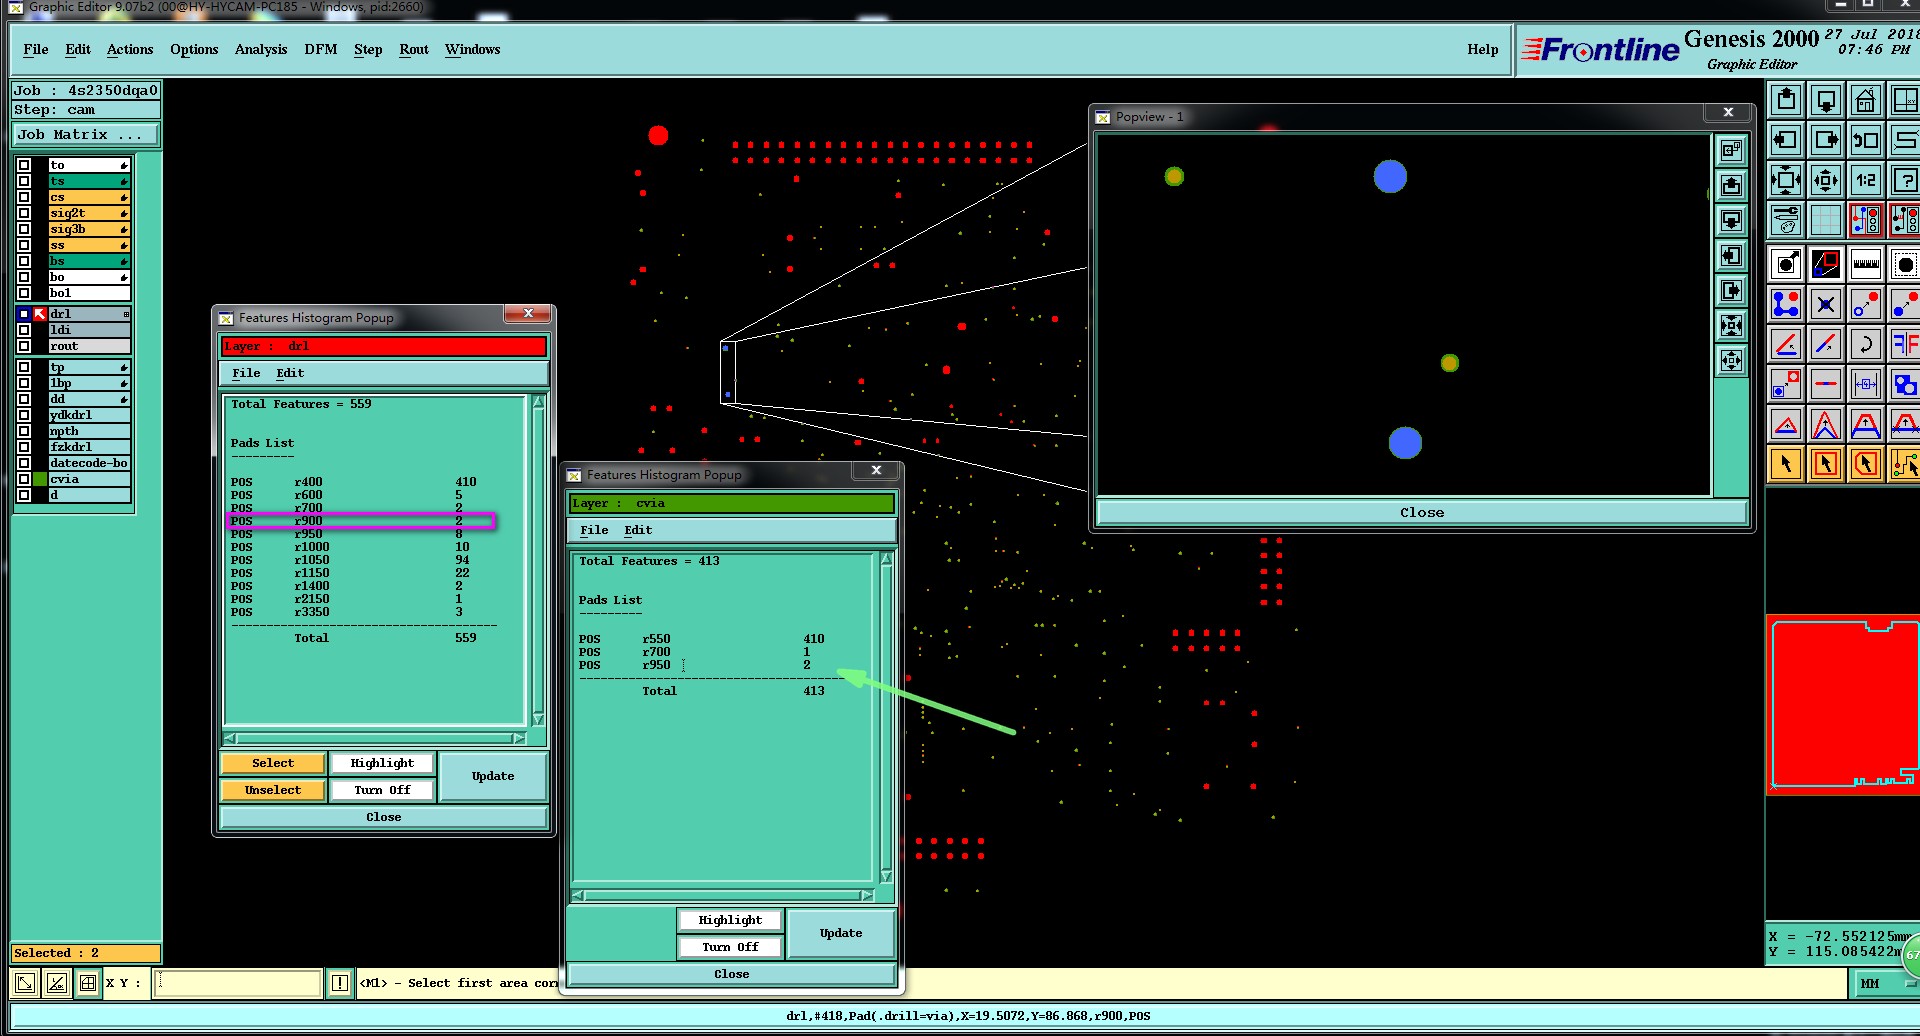Image resolution: width=1920 pixels, height=1036 pixels.
Task: Click Turn Off button in cvia histogram popup
Action: [730, 947]
